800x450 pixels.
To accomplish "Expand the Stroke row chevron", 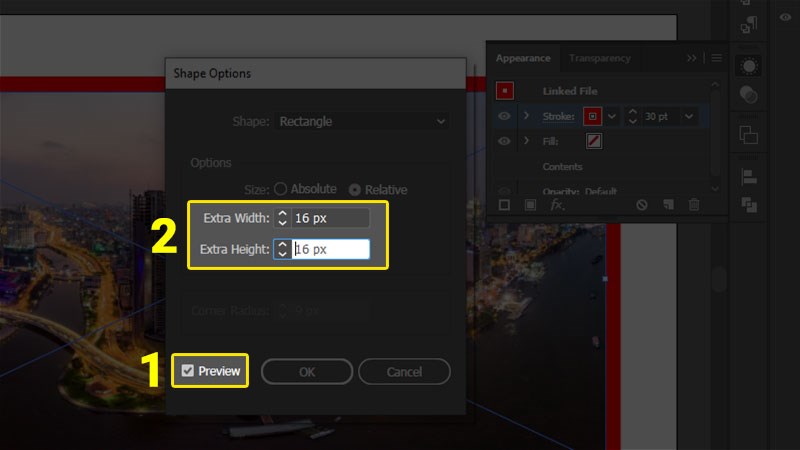I will pyautogui.click(x=526, y=116).
